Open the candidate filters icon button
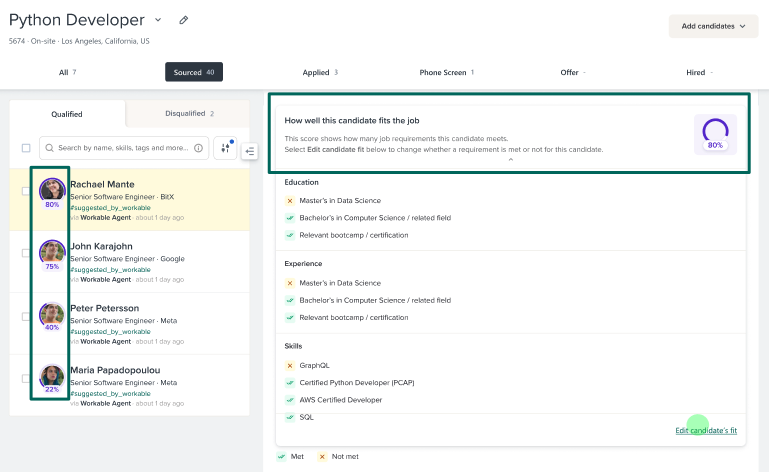 pyautogui.click(x=225, y=148)
